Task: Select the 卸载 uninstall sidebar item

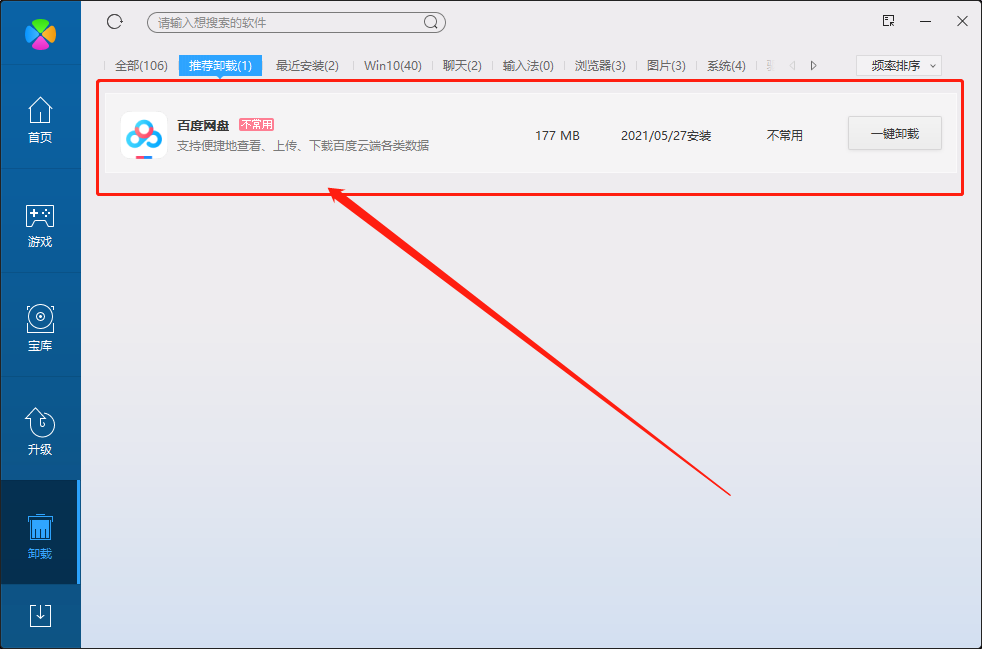Action: click(40, 536)
